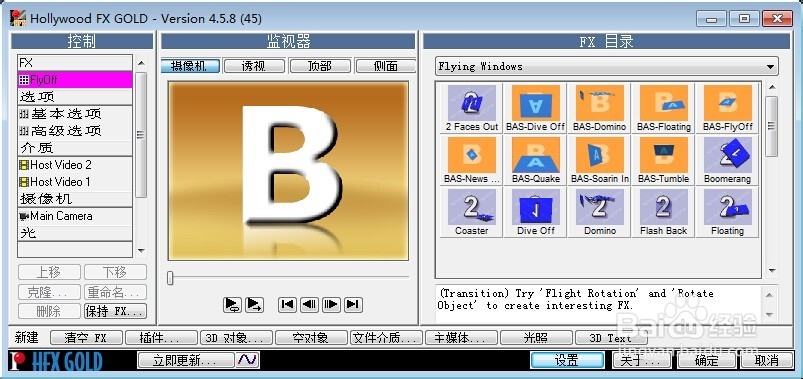
Task: Select the 2 Faces Out effect thumbnail
Action: point(472,108)
